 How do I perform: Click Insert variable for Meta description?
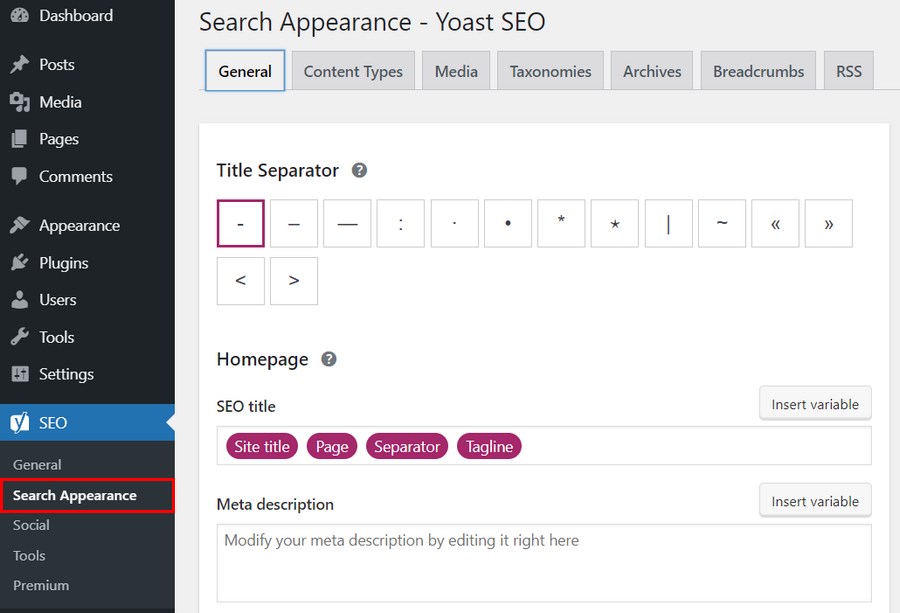(815, 501)
